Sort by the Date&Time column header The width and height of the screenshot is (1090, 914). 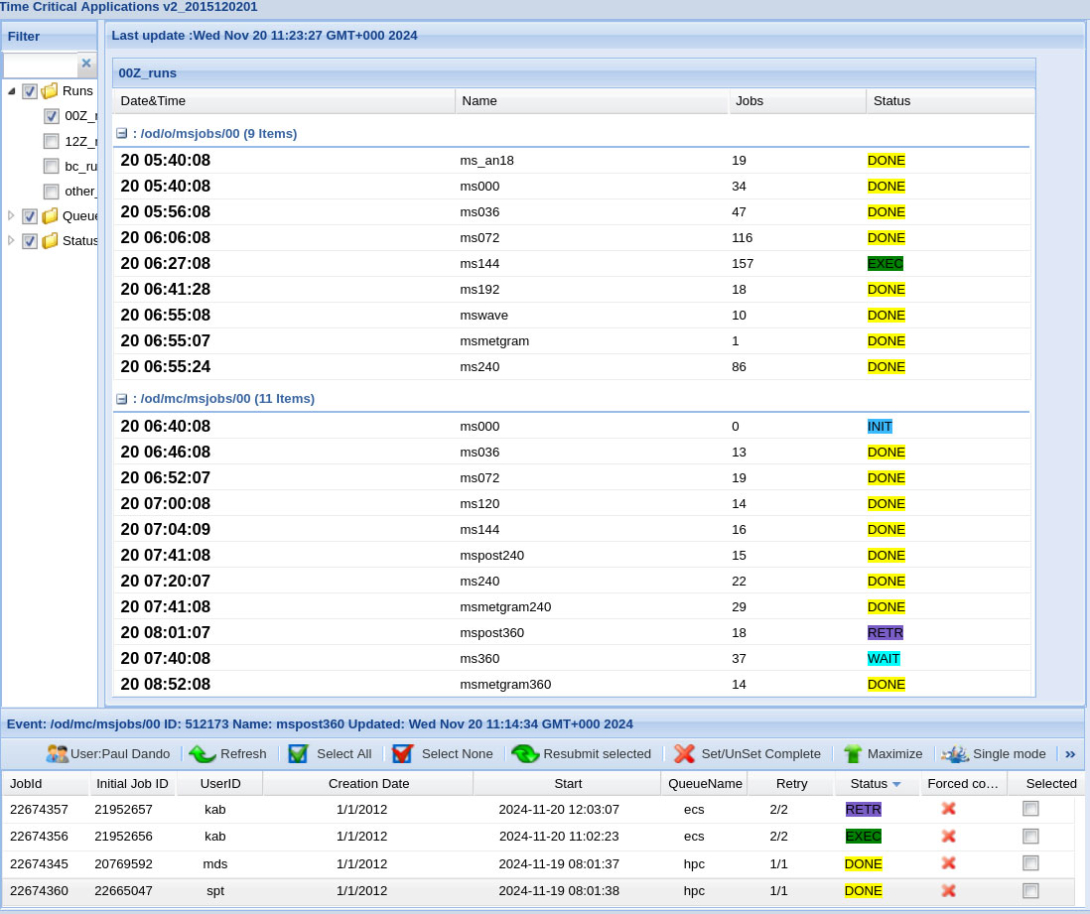point(284,101)
